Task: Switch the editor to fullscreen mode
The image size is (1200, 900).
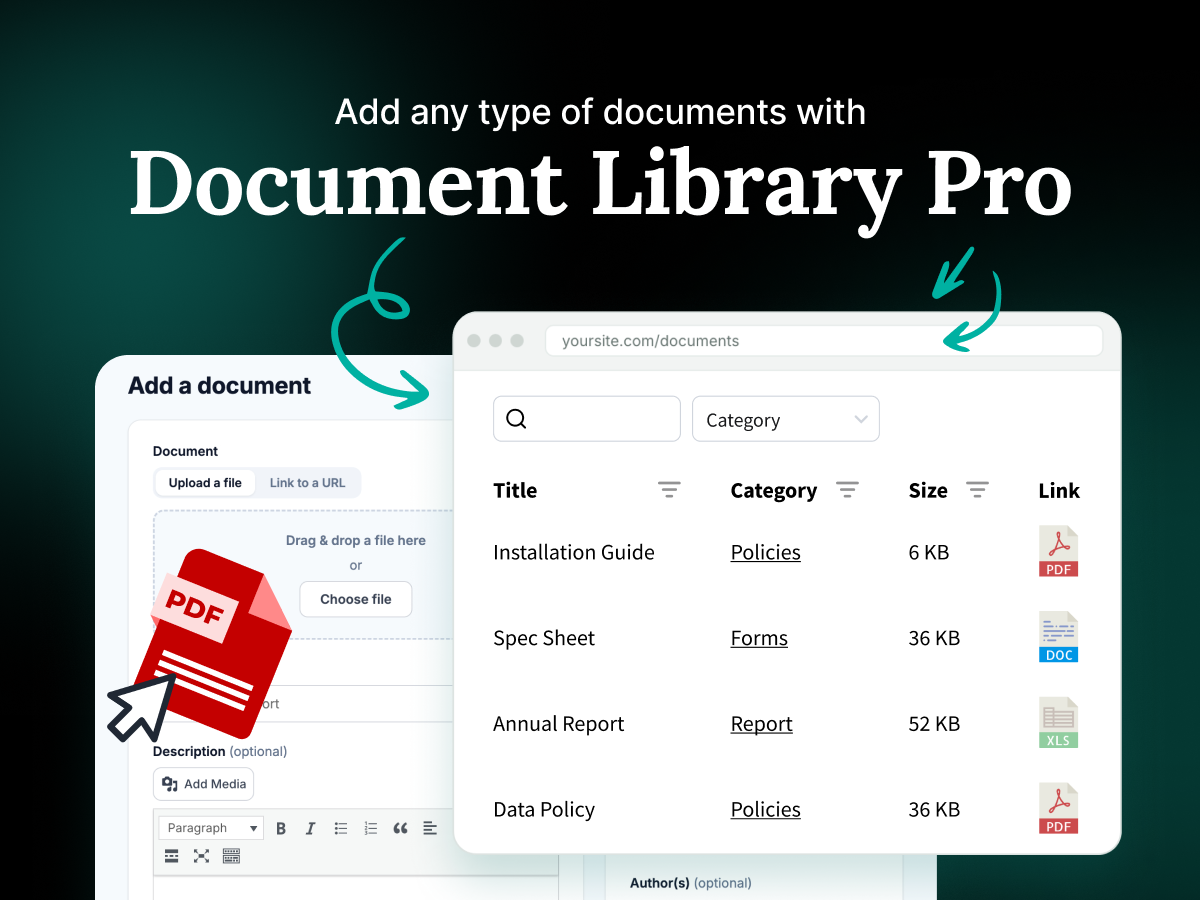Action: point(201,856)
